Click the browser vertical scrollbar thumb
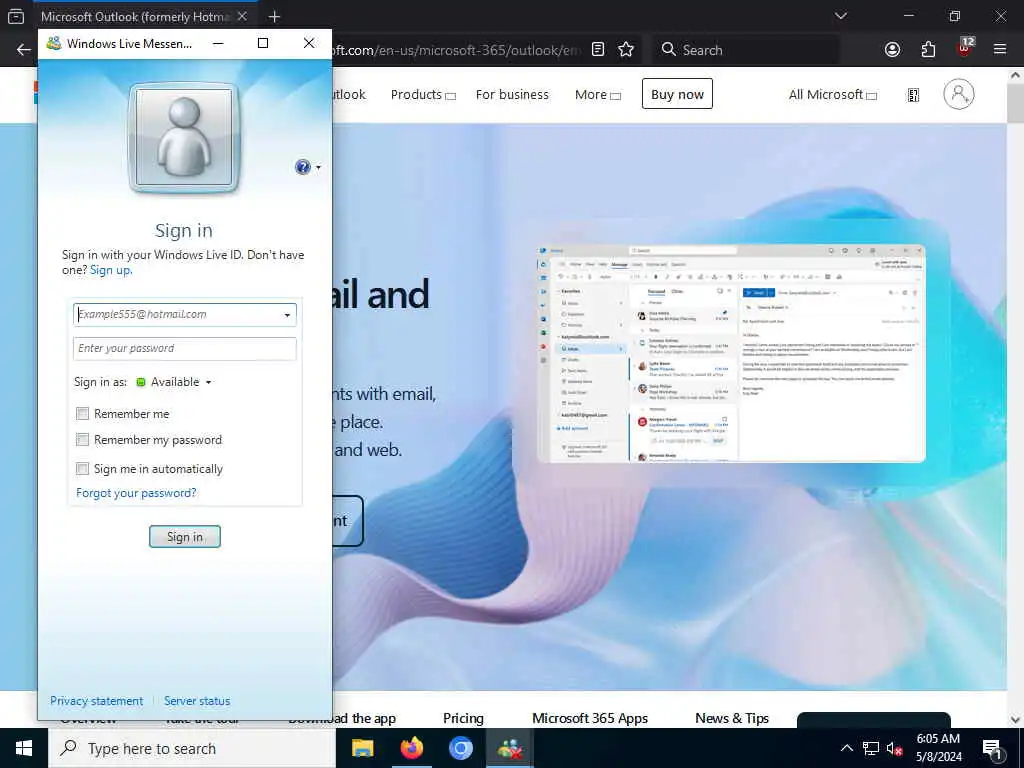 (1016, 103)
